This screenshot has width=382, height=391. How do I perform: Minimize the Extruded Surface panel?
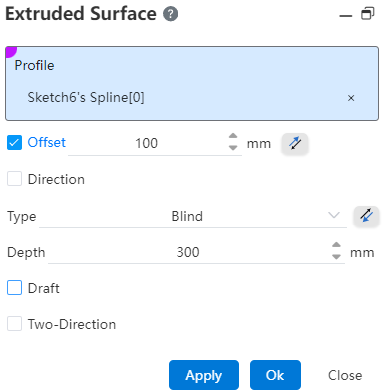coord(346,15)
